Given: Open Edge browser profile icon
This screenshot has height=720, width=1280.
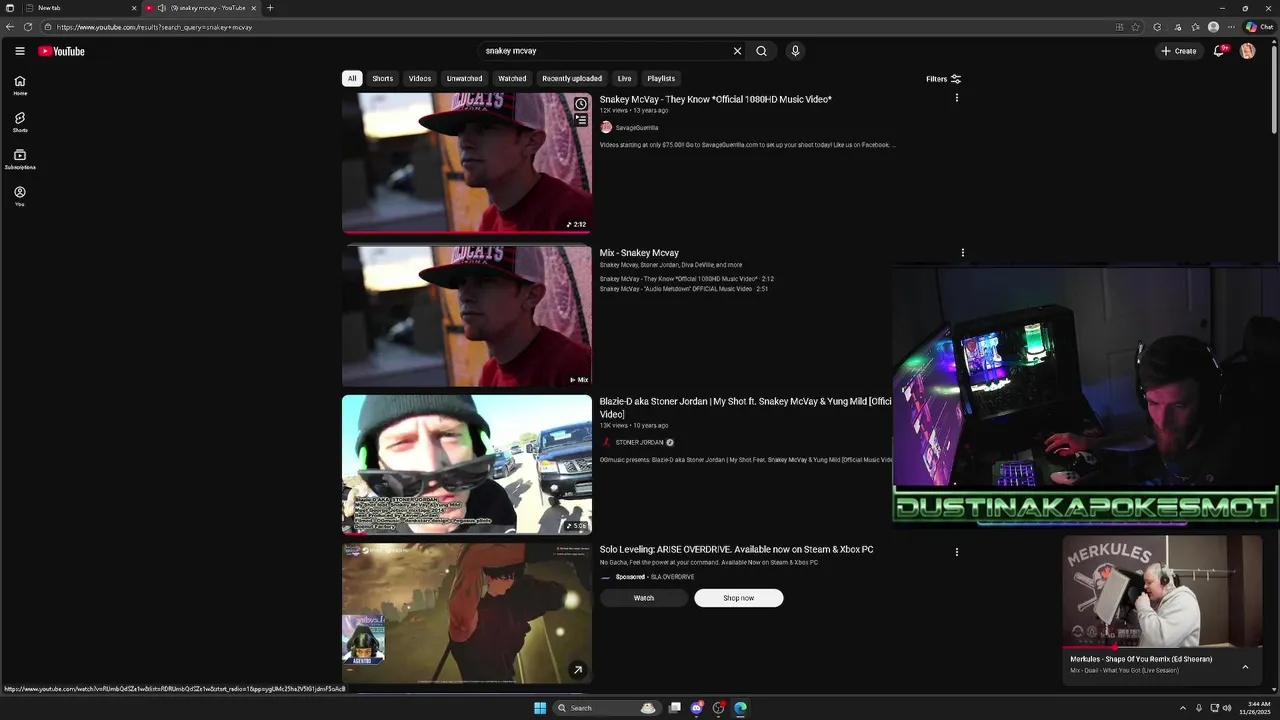Looking at the screenshot, I should click(1213, 27).
